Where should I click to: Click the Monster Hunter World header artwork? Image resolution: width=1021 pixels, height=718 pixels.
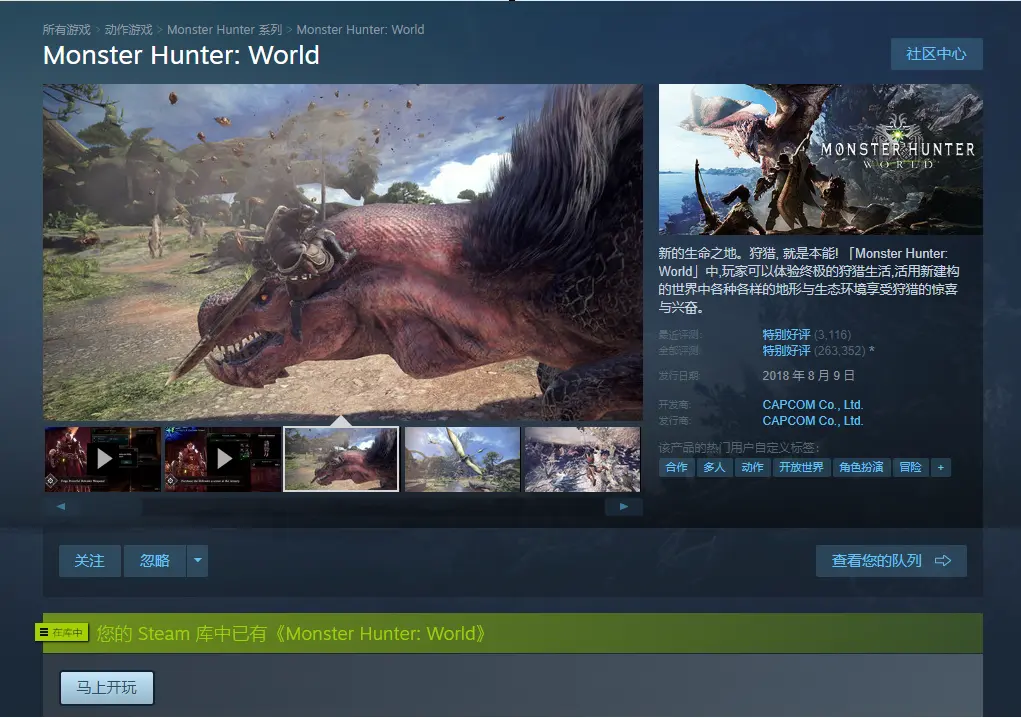click(x=820, y=159)
